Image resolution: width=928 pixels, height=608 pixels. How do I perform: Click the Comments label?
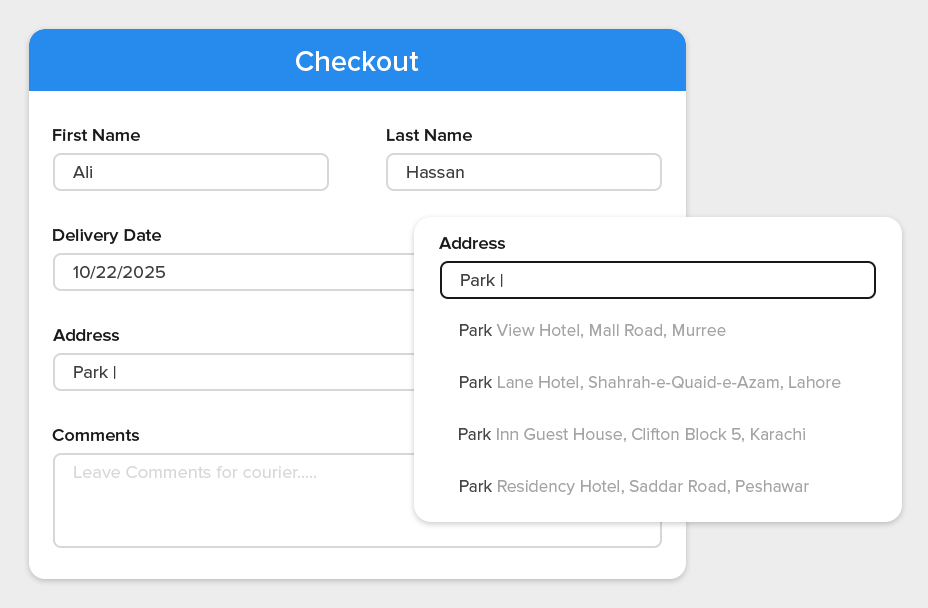[x=96, y=435]
